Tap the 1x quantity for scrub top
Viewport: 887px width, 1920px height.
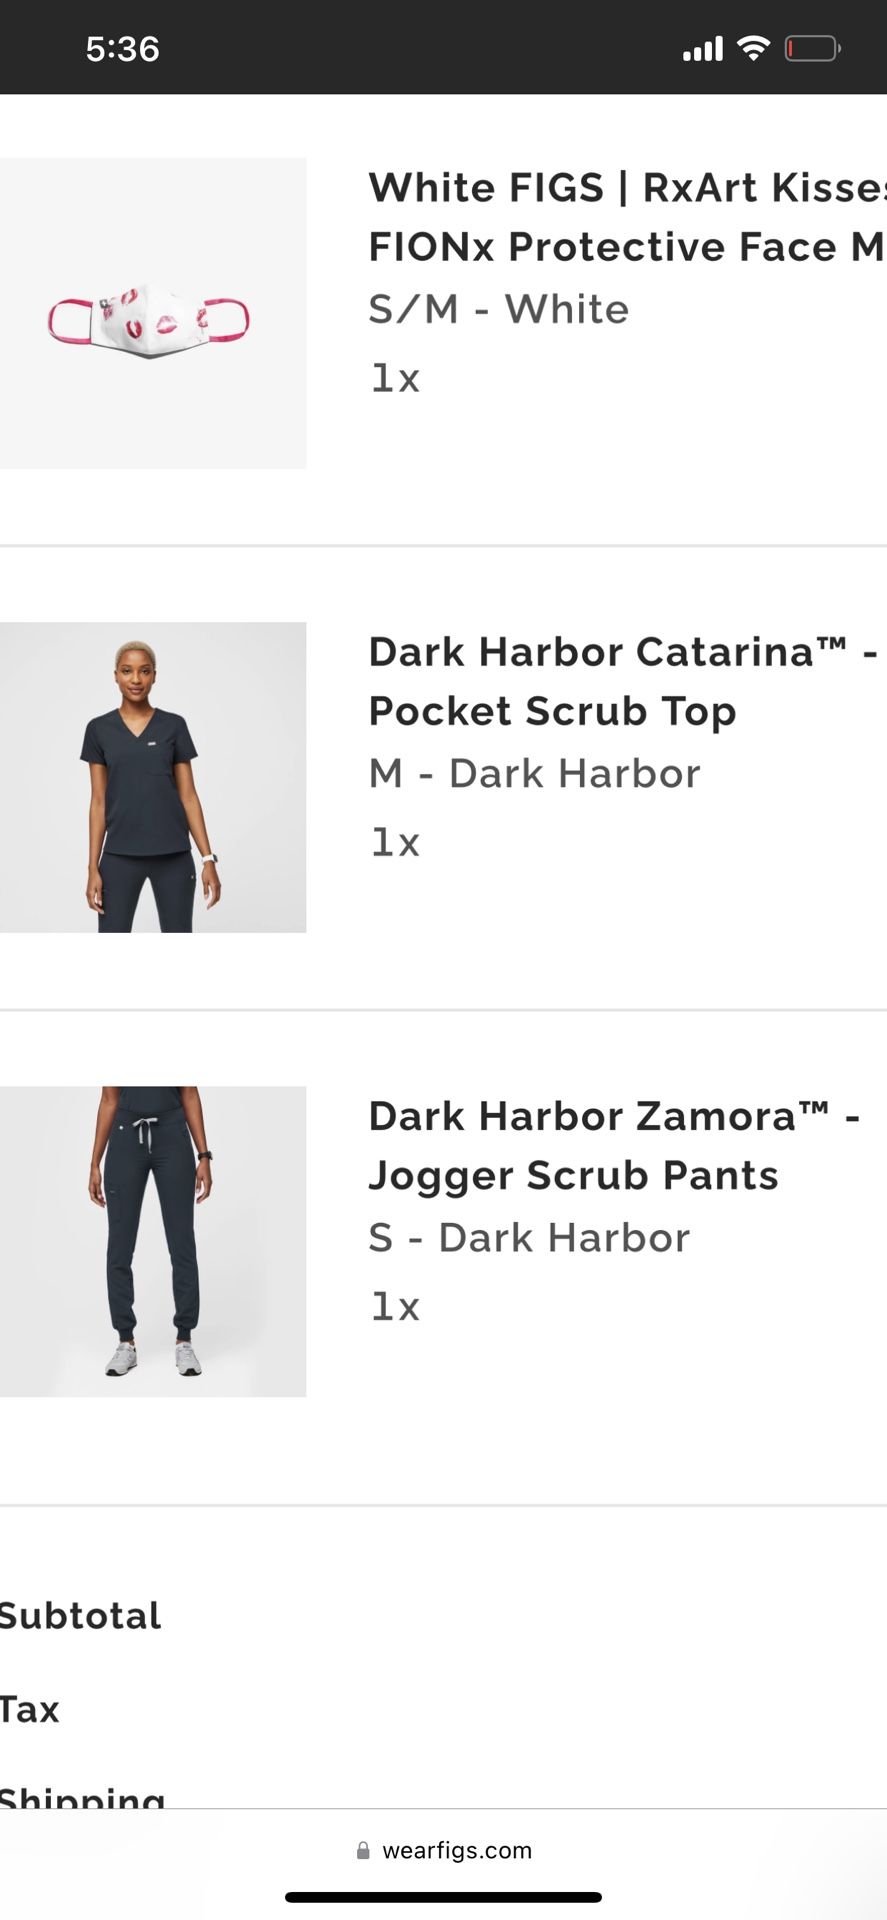coord(395,842)
